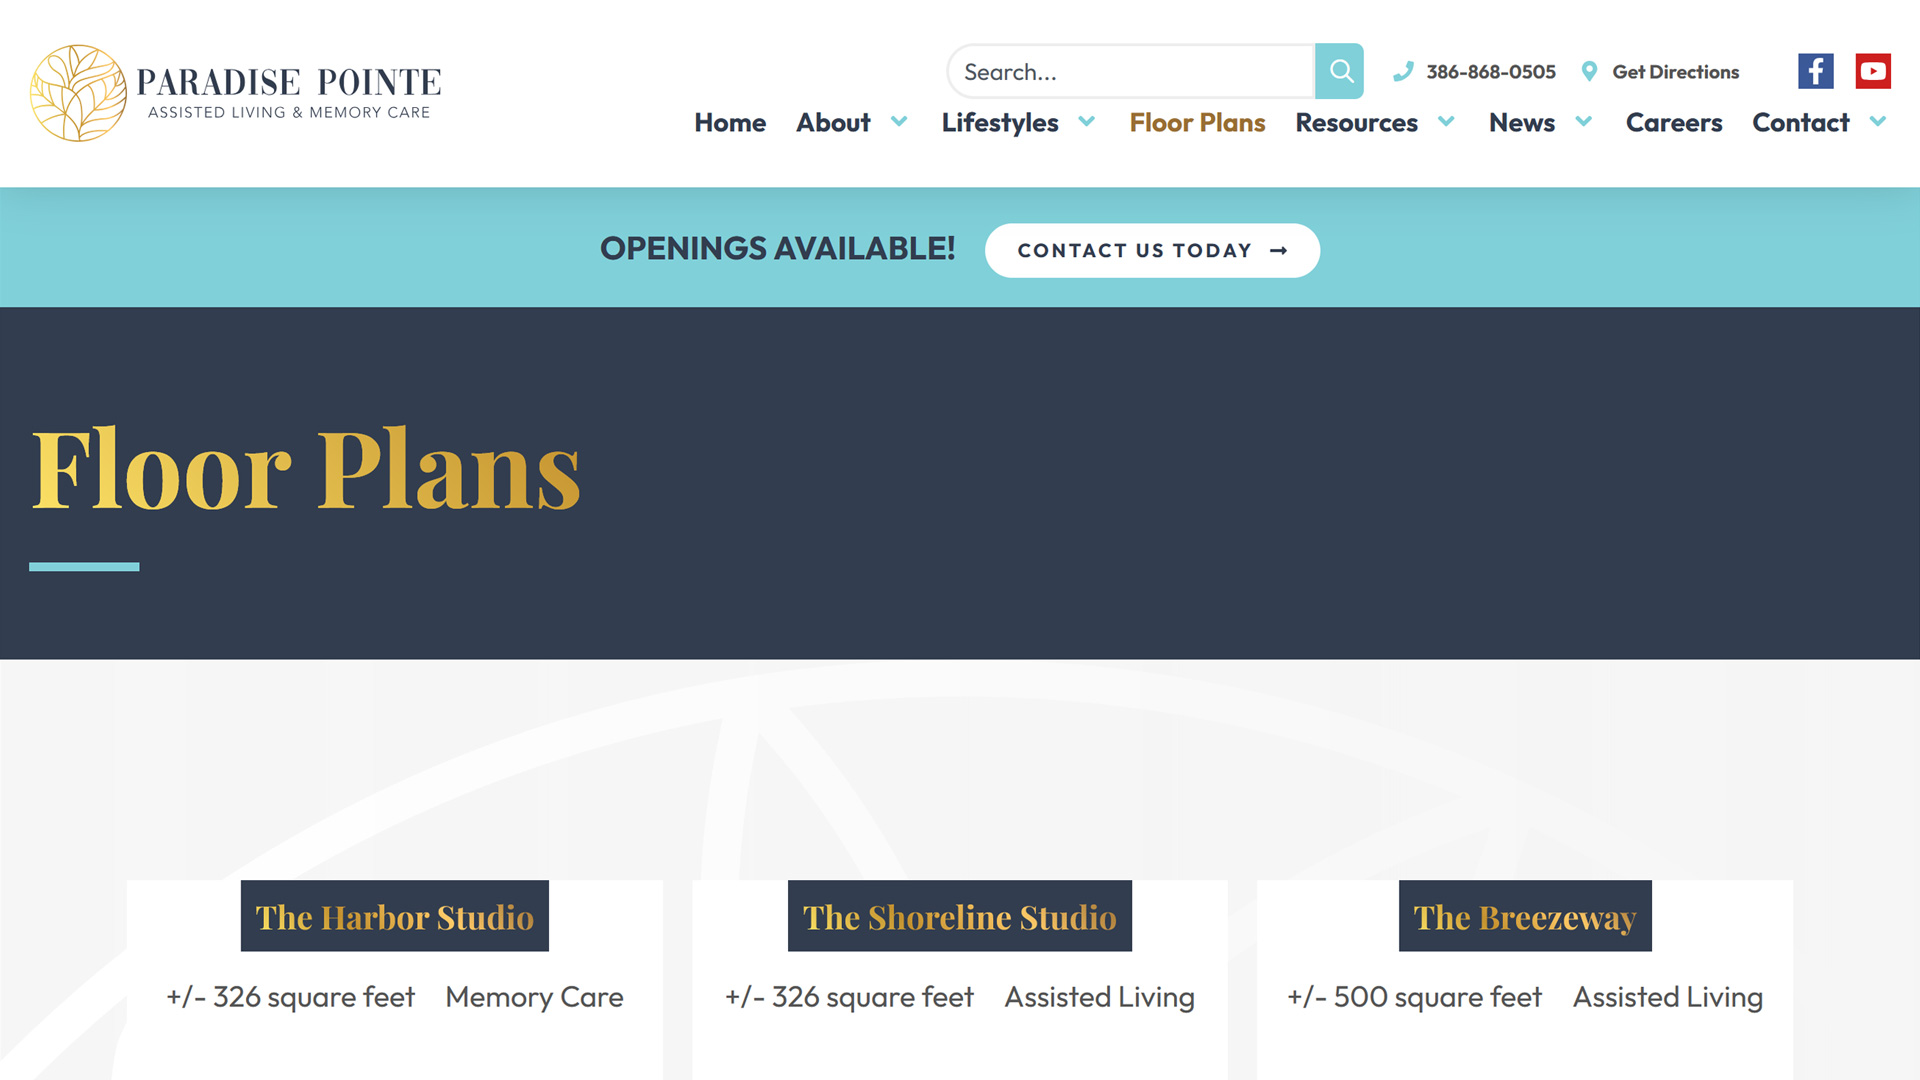Open the Careers page
The width and height of the screenshot is (1920, 1080).
click(x=1673, y=122)
